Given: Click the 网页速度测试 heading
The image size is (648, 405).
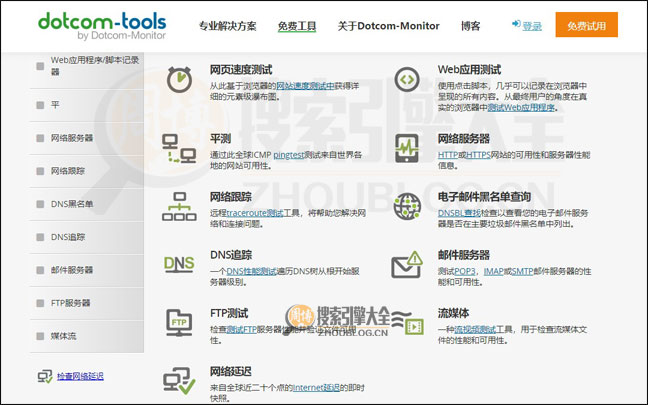Looking at the screenshot, I should [241, 70].
